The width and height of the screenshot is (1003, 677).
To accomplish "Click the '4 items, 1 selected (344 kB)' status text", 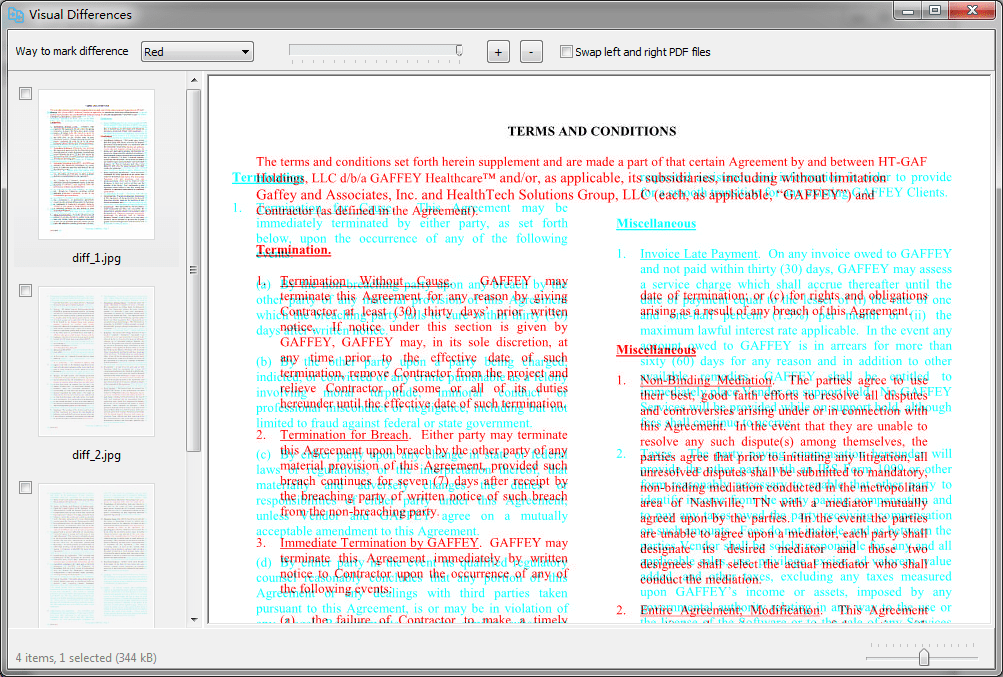I will coord(86,658).
